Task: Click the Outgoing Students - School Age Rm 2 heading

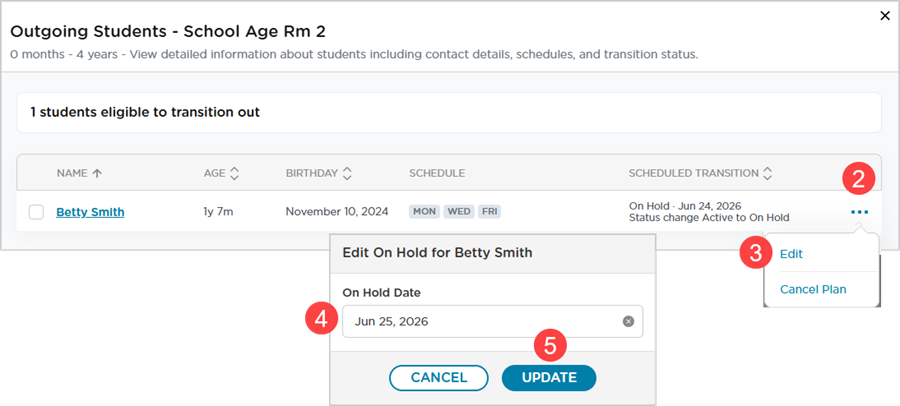Action: coord(168,32)
